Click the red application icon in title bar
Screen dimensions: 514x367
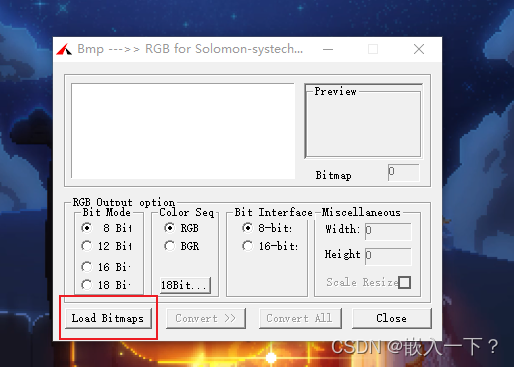[x=64, y=49]
